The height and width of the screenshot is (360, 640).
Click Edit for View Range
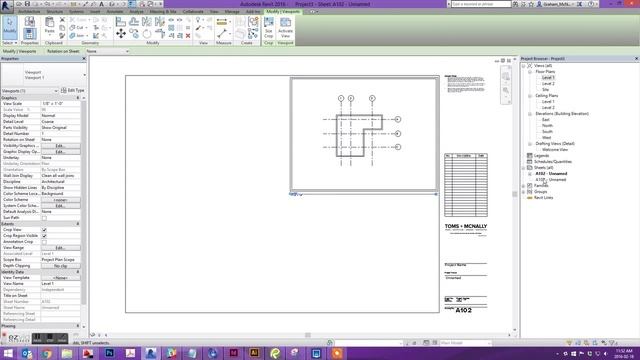point(60,248)
